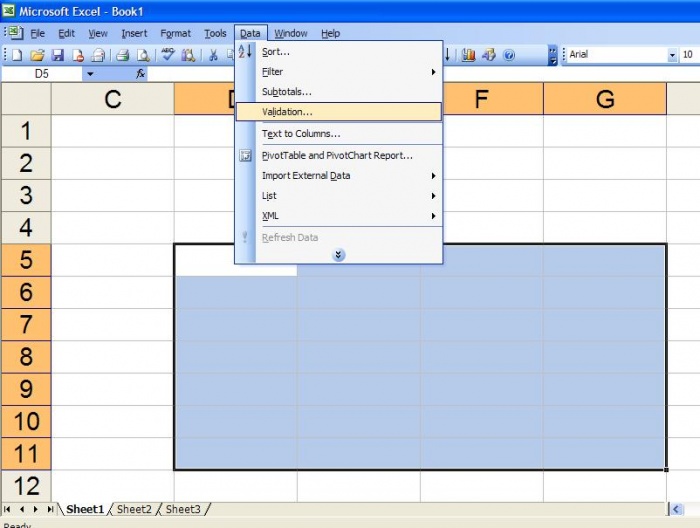This screenshot has height=528, width=700.
Task: Click the fx Insert Function button
Action: pyautogui.click(x=140, y=74)
